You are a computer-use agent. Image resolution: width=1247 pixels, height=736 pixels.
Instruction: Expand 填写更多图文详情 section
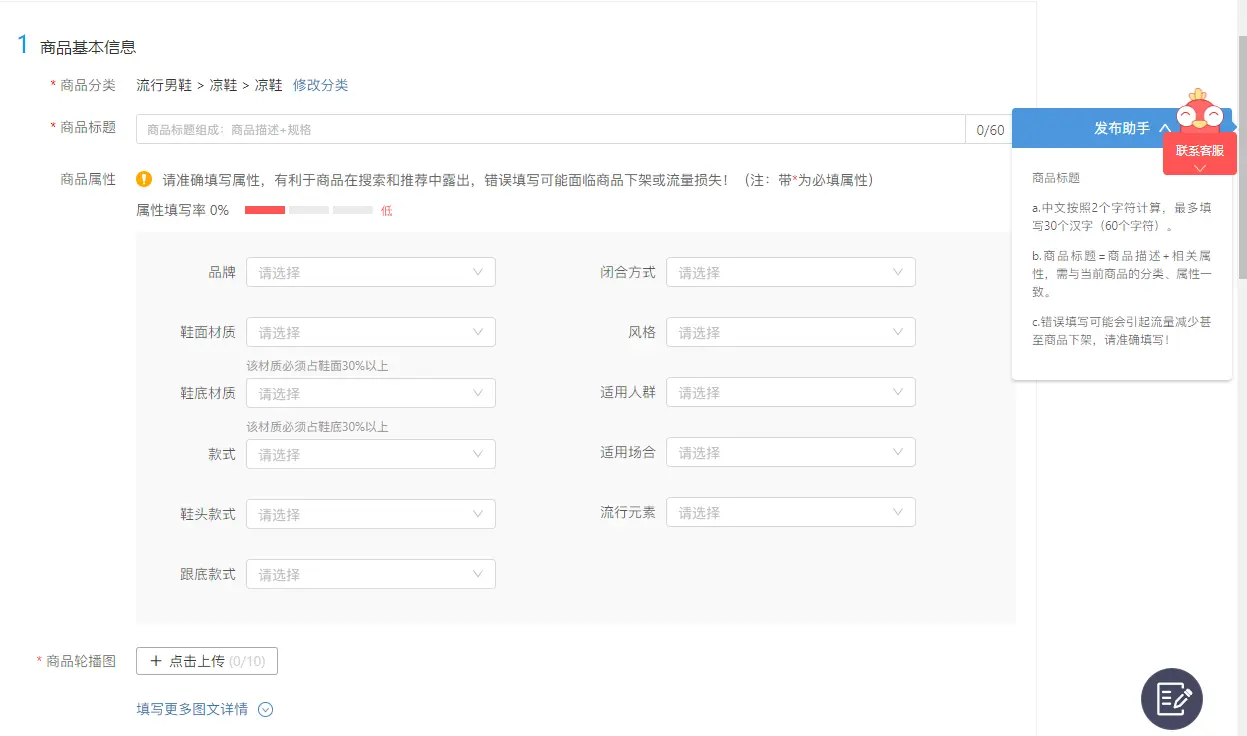point(192,710)
